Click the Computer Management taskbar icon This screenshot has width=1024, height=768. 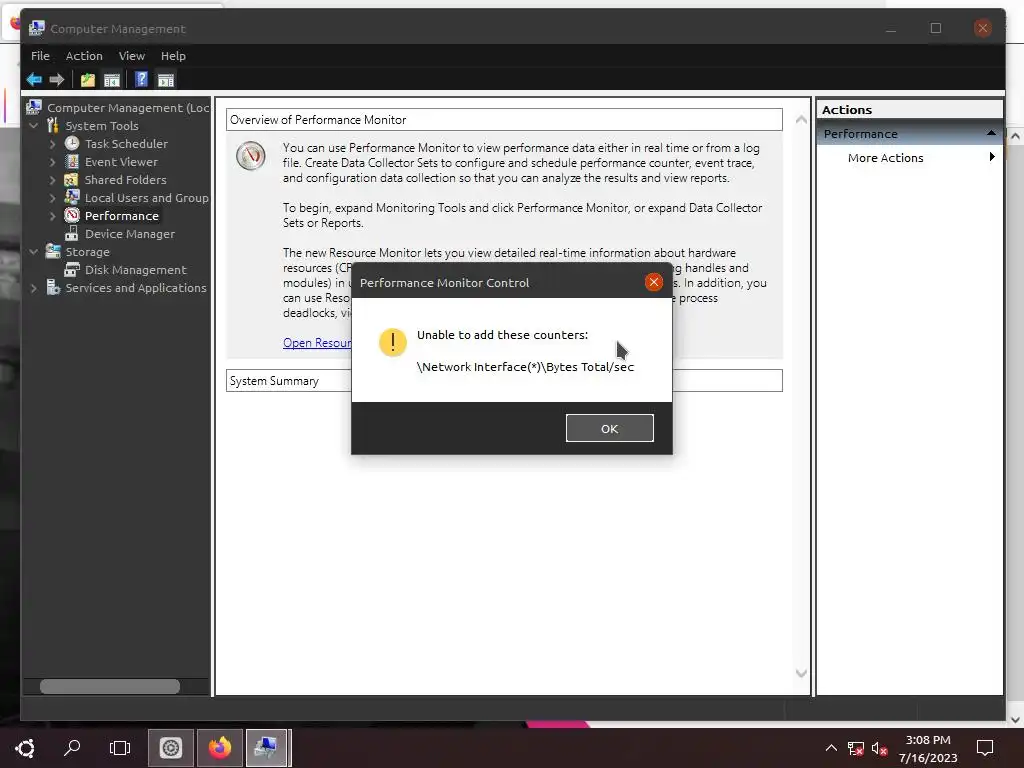click(266, 747)
